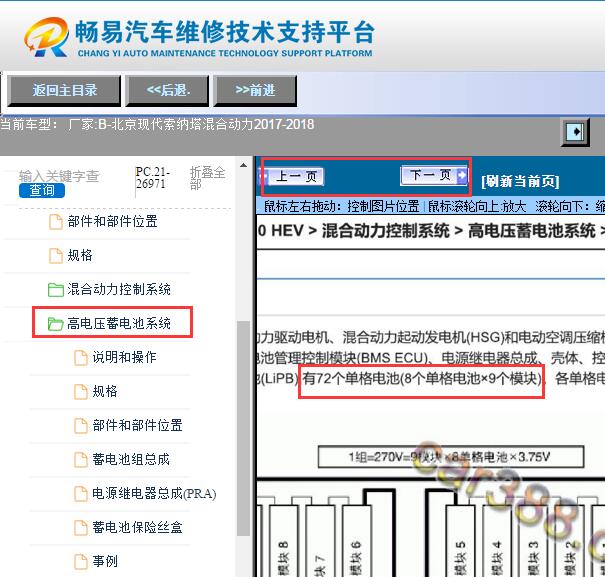Open the 蓄电池保险丝盒 document

[x=137, y=527]
